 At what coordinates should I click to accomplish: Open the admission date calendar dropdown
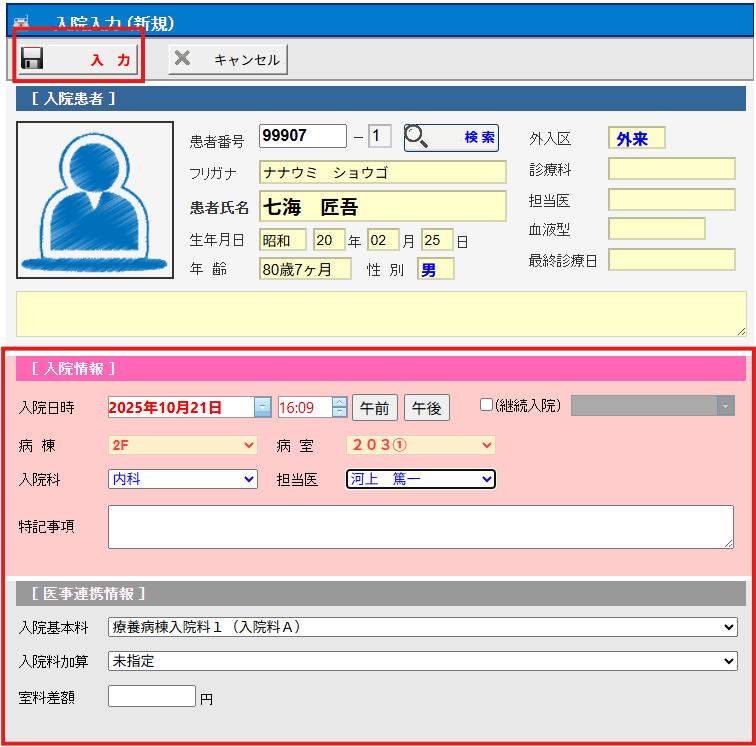(x=262, y=407)
